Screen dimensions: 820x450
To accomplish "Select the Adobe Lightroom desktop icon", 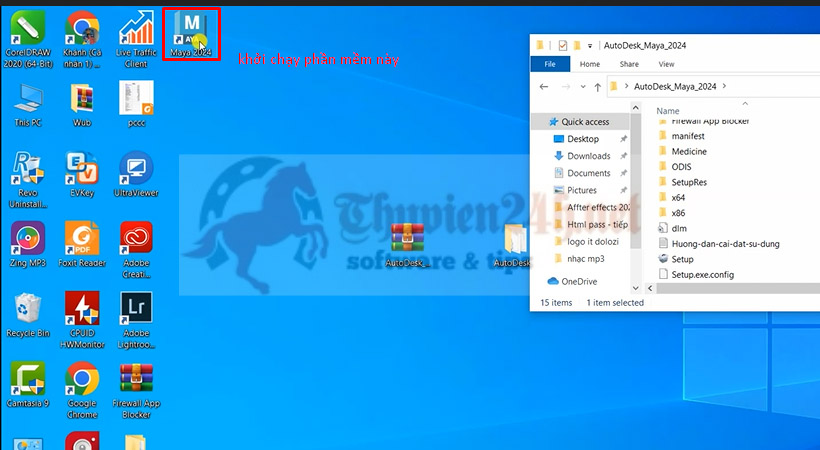I will coord(136,312).
